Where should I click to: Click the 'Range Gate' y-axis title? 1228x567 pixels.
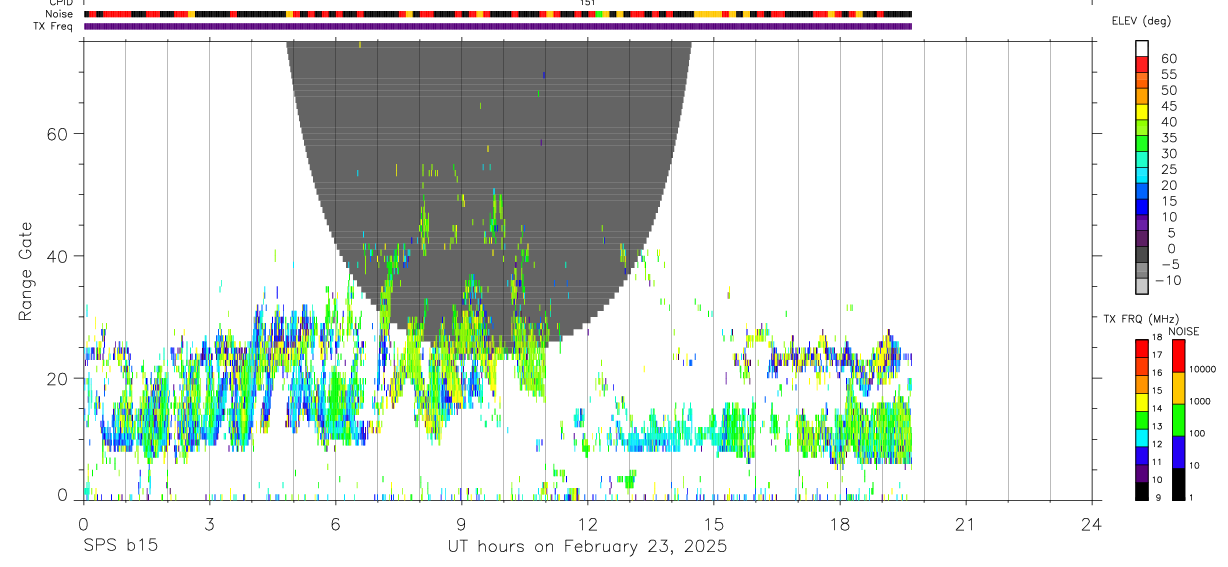point(26,271)
